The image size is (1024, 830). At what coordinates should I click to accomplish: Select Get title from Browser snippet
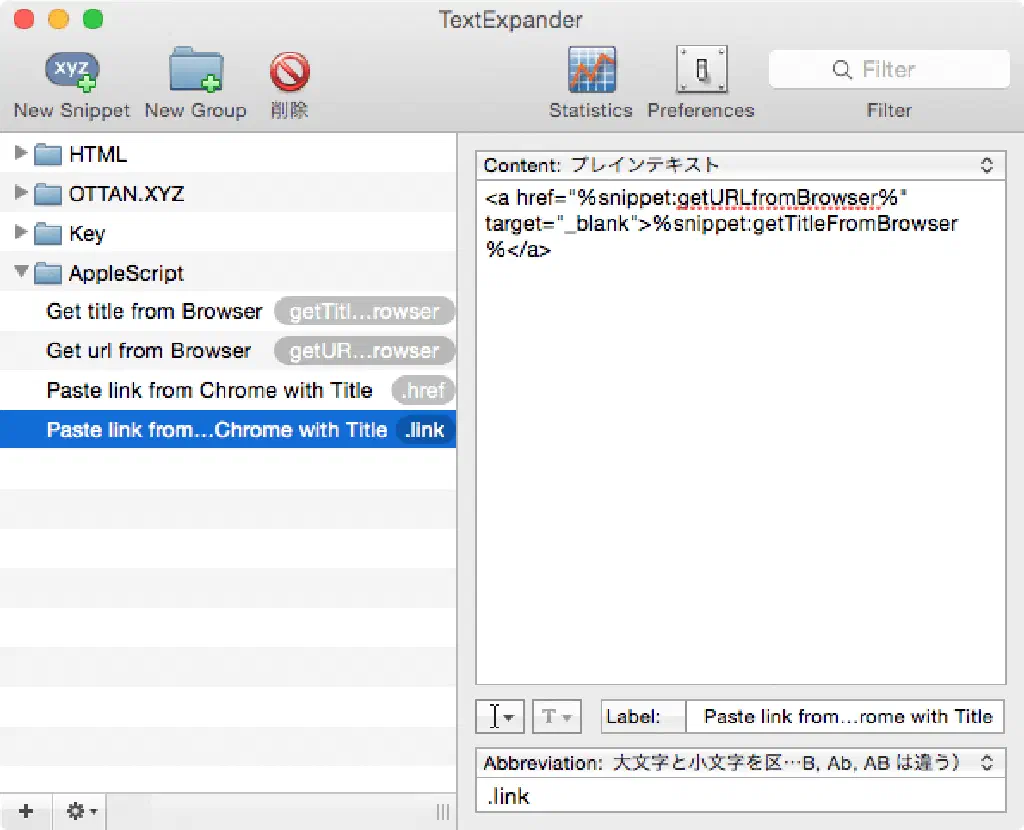click(x=155, y=312)
